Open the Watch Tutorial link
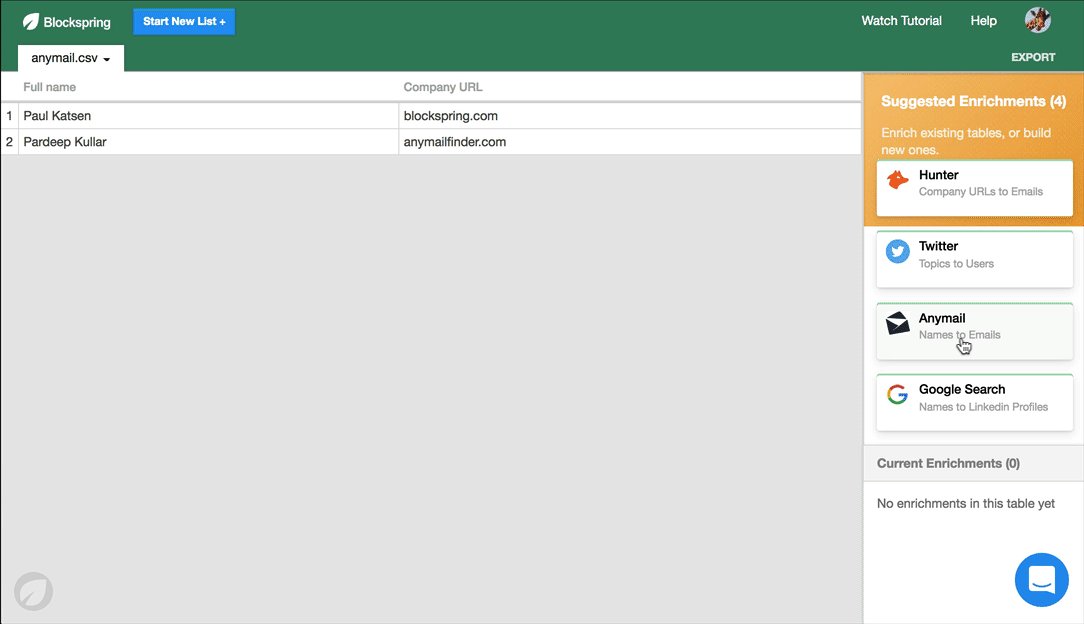 point(901,21)
